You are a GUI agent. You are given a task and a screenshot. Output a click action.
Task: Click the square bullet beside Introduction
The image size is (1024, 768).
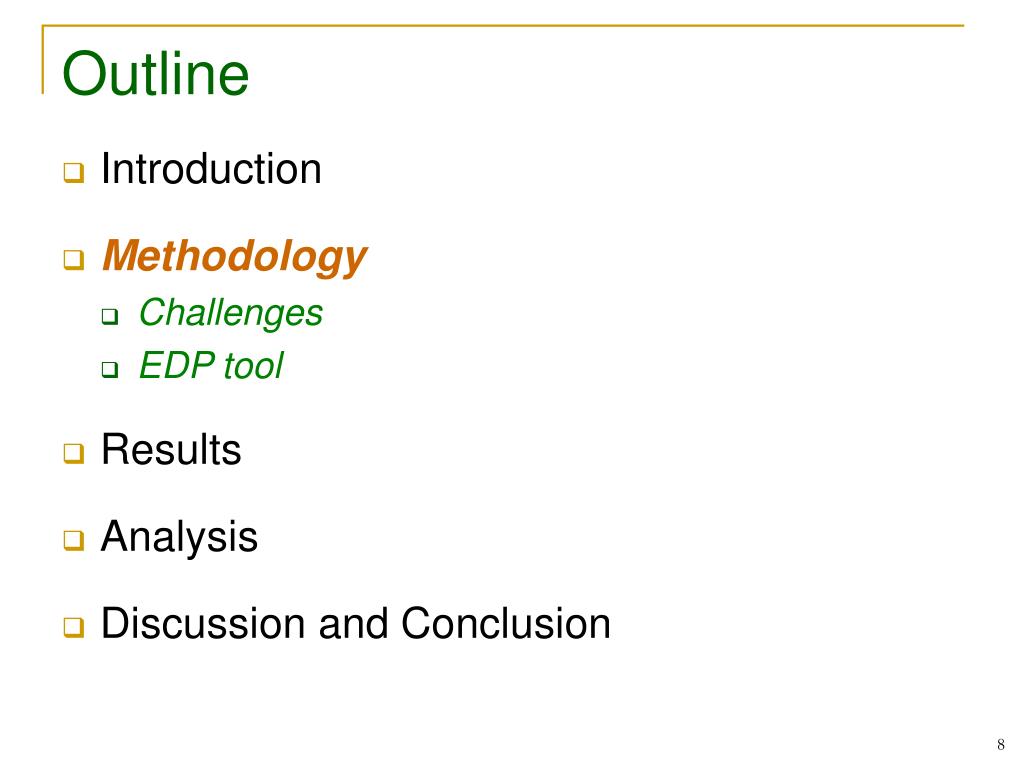pyautogui.click(x=74, y=173)
